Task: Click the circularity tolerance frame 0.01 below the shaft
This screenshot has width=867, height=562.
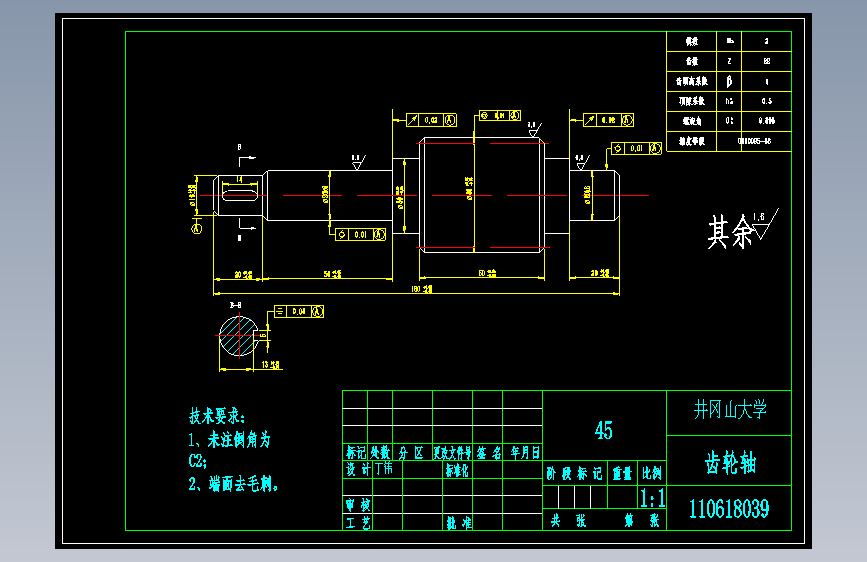Action: coord(361,235)
